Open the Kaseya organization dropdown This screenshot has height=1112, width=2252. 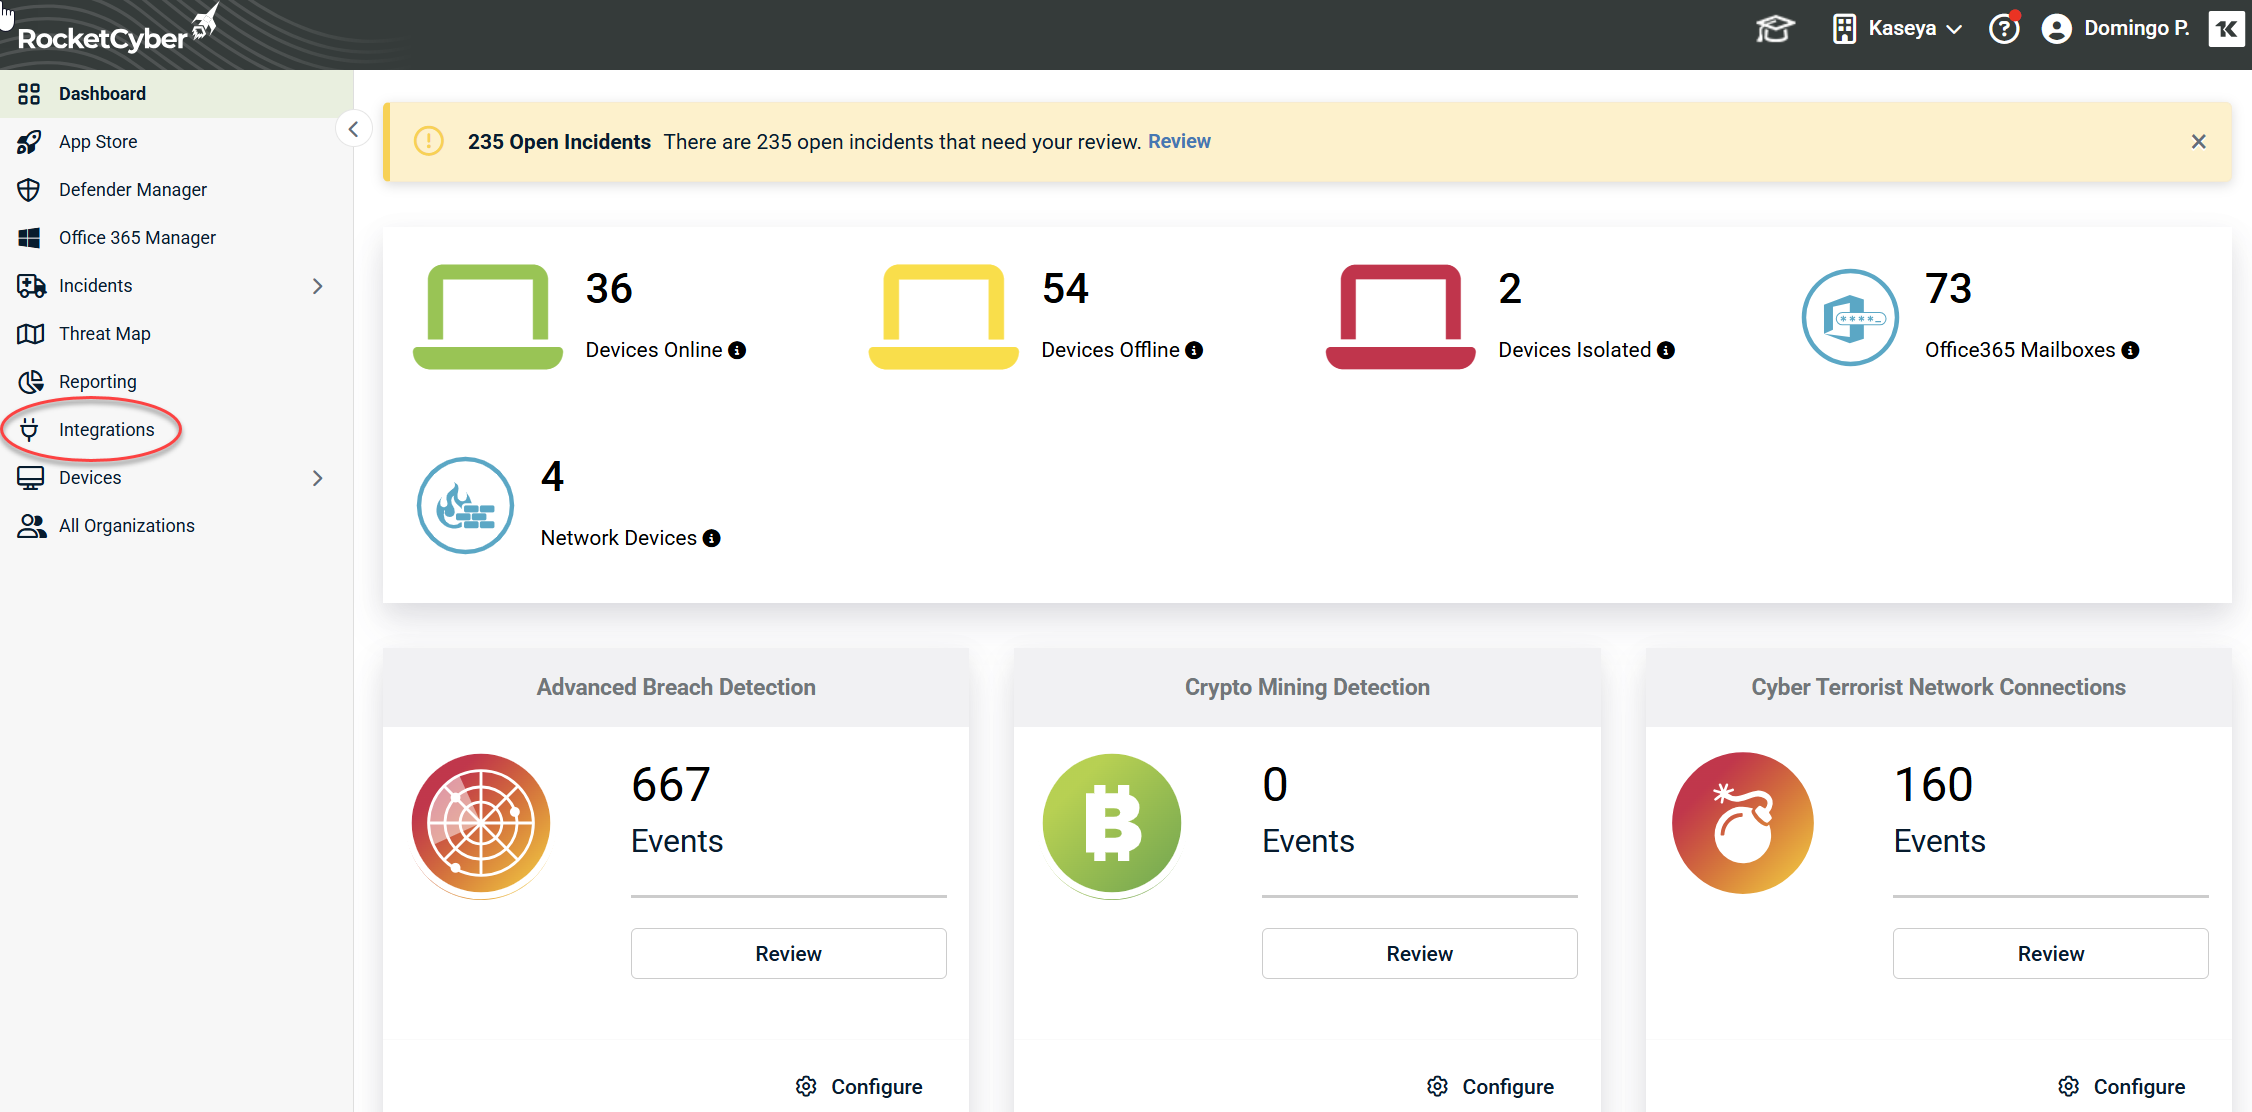1897,29
